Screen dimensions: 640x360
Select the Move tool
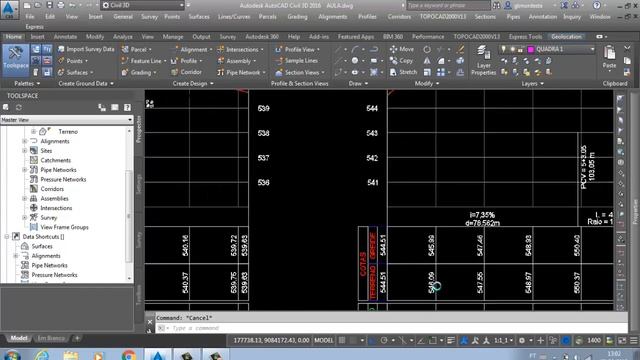(x=402, y=49)
